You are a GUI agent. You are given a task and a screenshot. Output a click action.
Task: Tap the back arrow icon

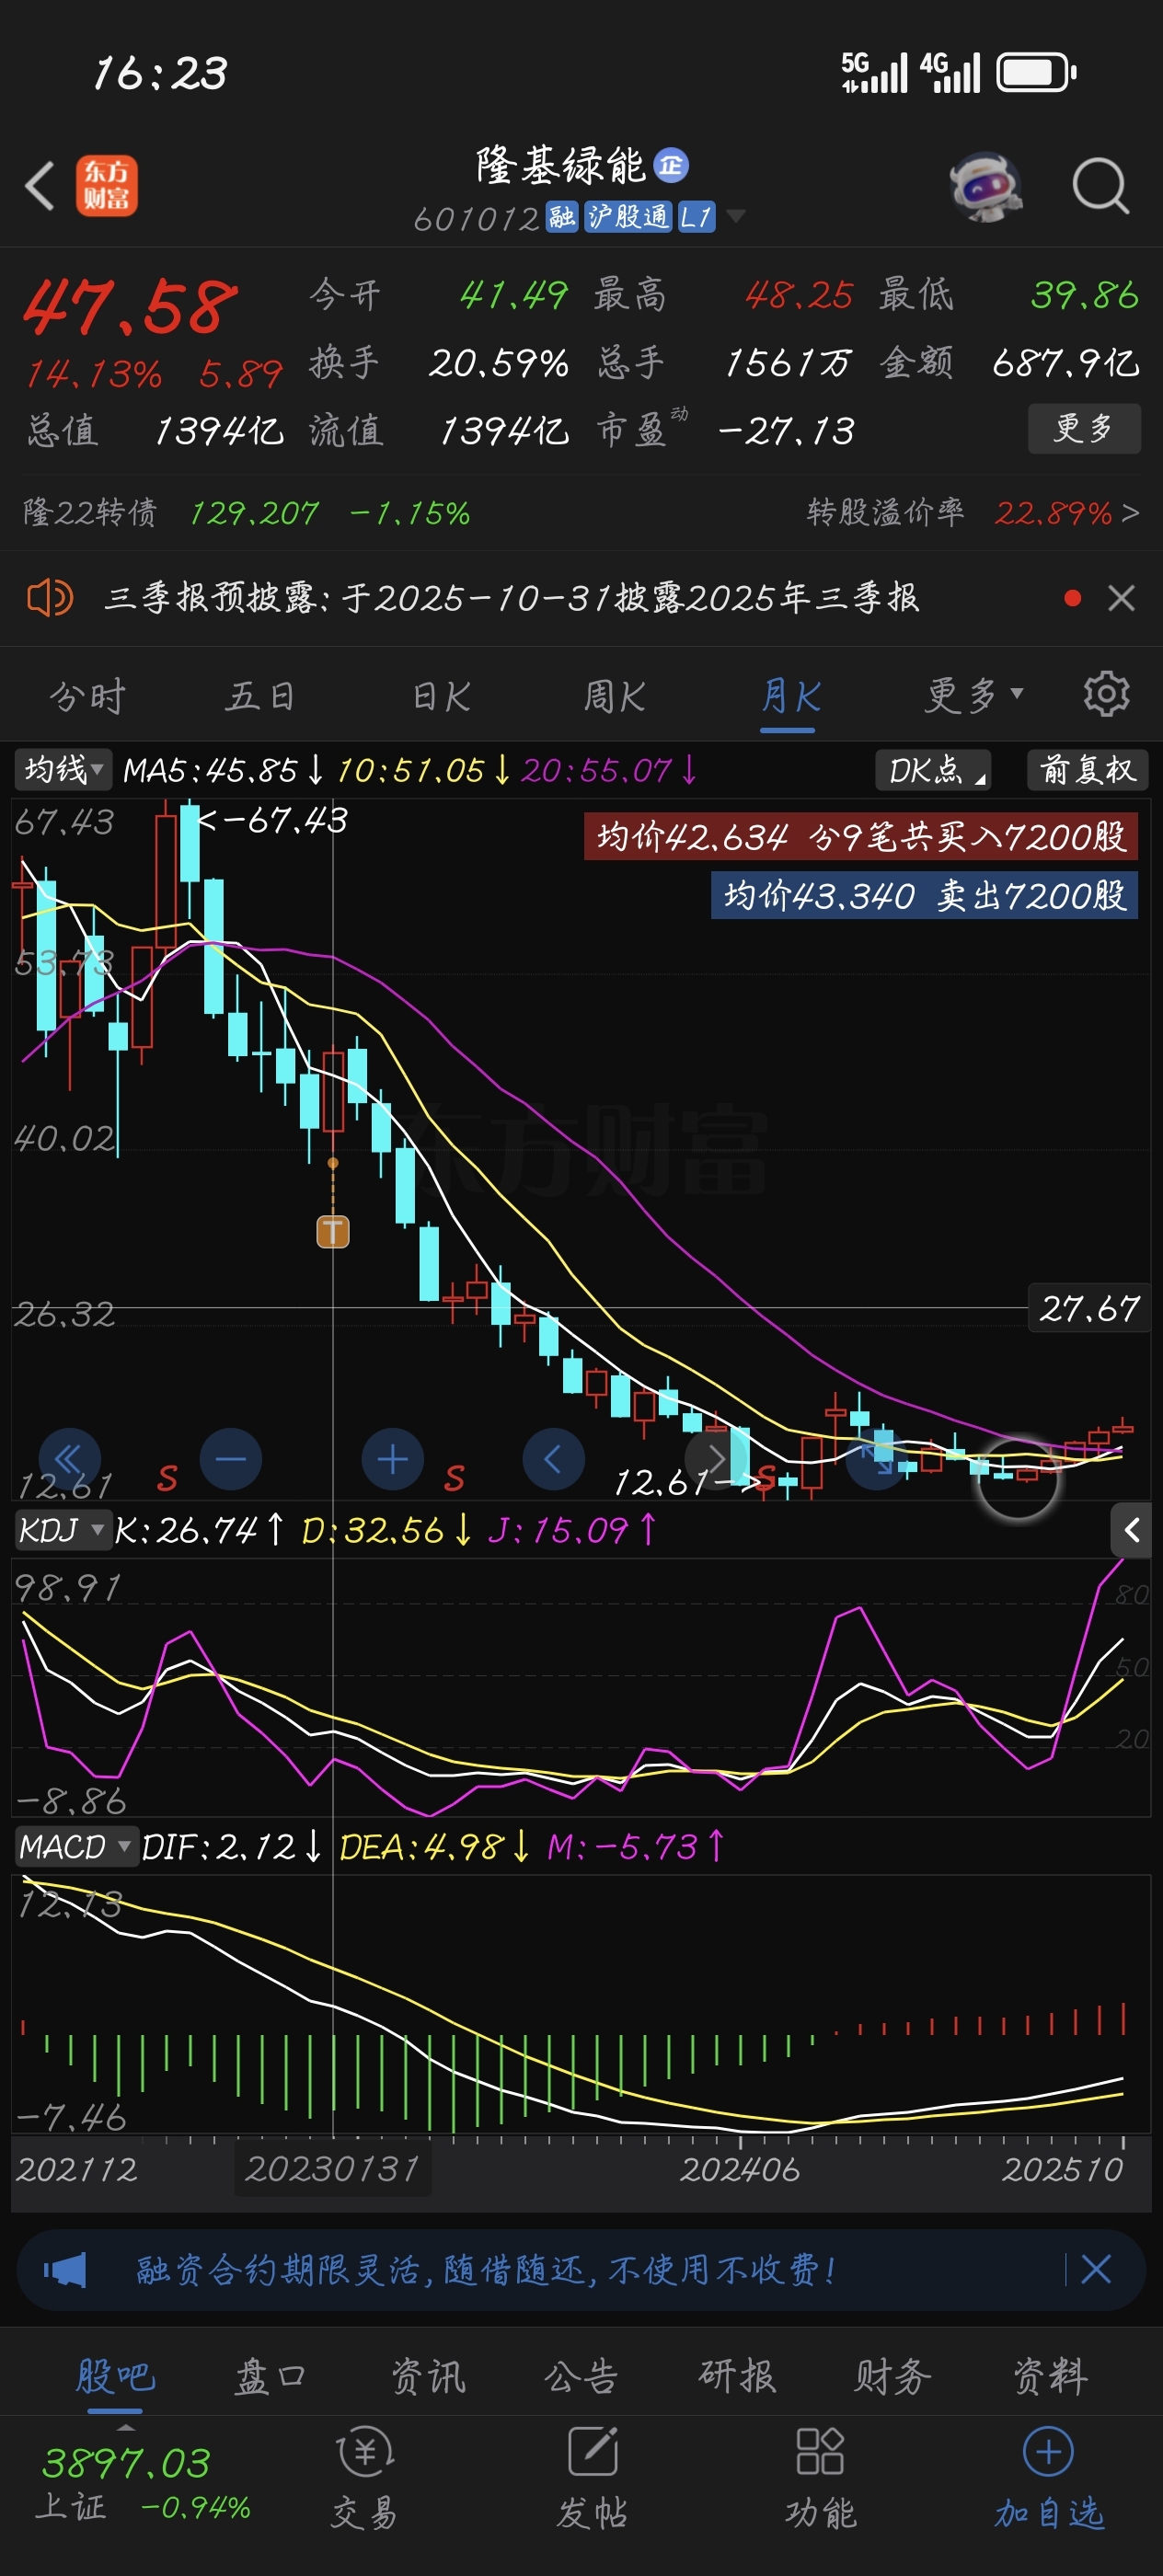tap(40, 186)
